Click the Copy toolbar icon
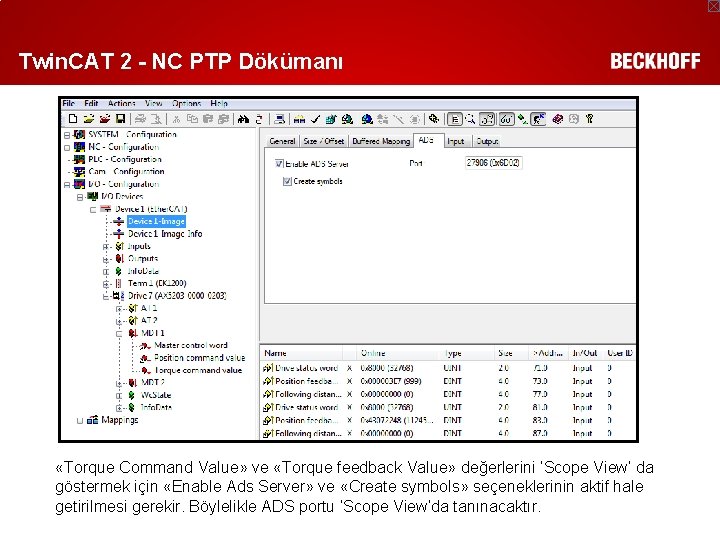This screenshot has height=540, width=720. (192, 119)
